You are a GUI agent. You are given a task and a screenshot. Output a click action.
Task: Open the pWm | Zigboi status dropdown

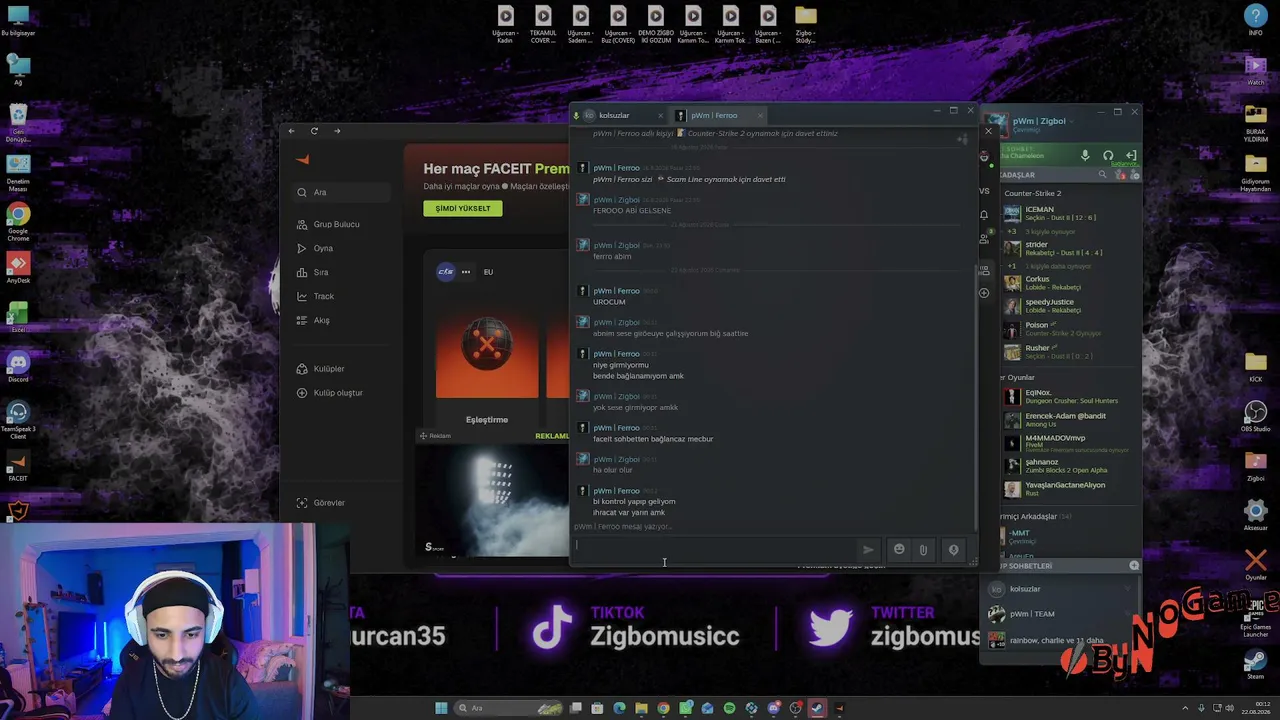click(1070, 122)
